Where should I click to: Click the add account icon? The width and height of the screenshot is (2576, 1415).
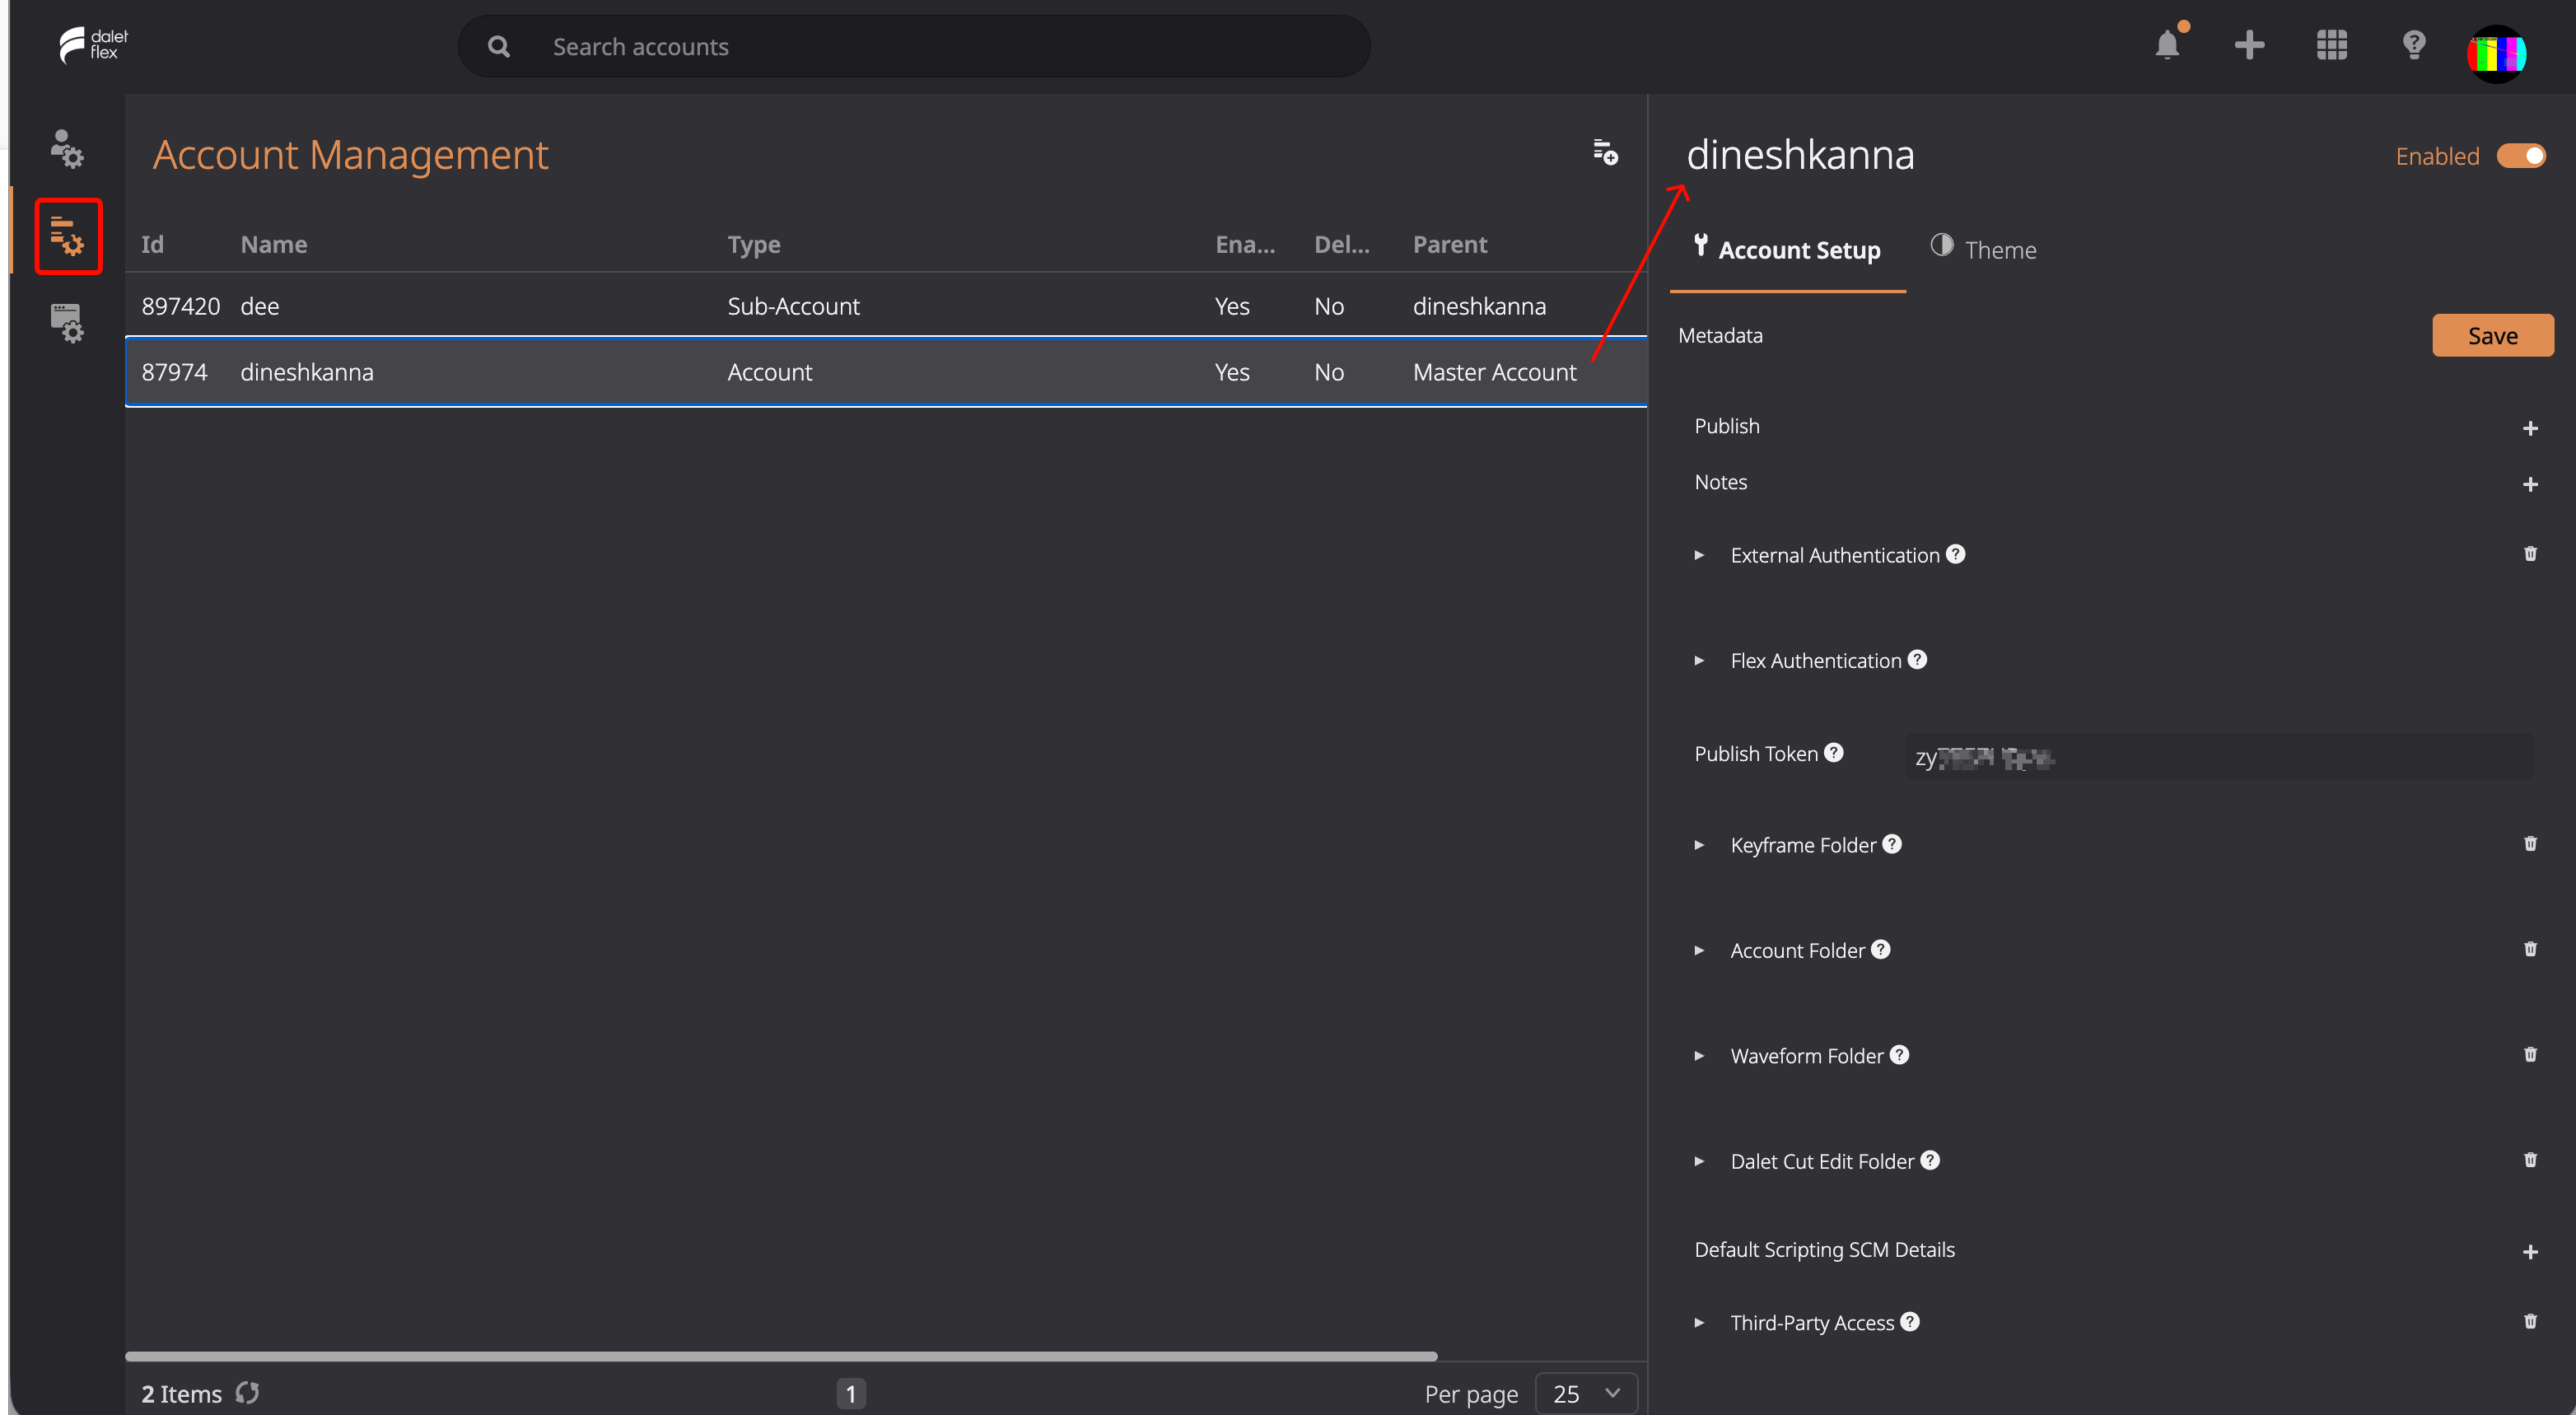pyautogui.click(x=1605, y=152)
